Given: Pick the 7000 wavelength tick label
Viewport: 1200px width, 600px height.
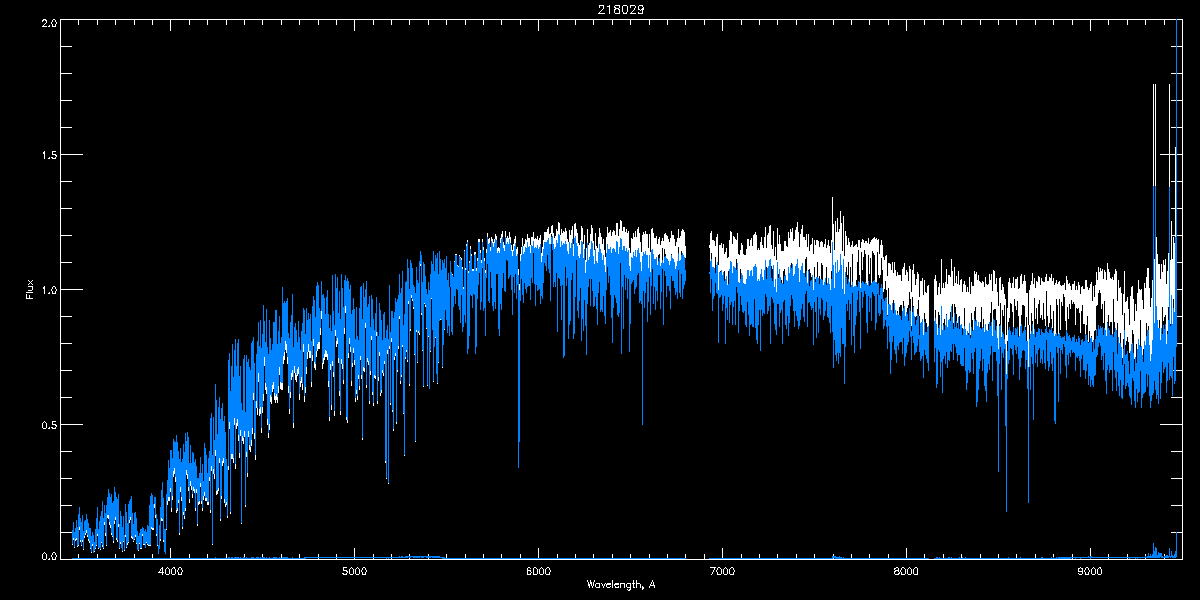Looking at the screenshot, I should (x=722, y=571).
